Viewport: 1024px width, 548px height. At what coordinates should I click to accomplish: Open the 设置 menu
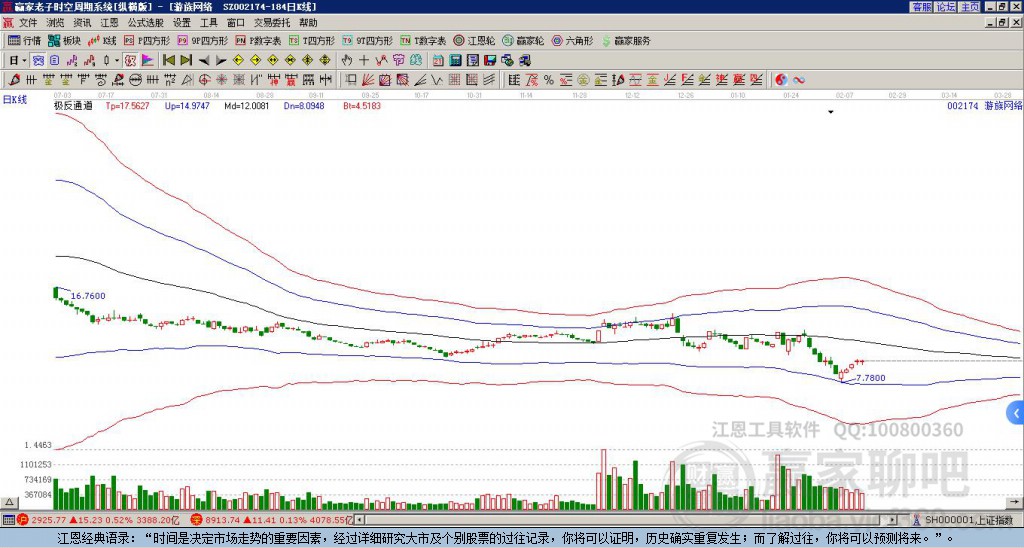(182, 23)
